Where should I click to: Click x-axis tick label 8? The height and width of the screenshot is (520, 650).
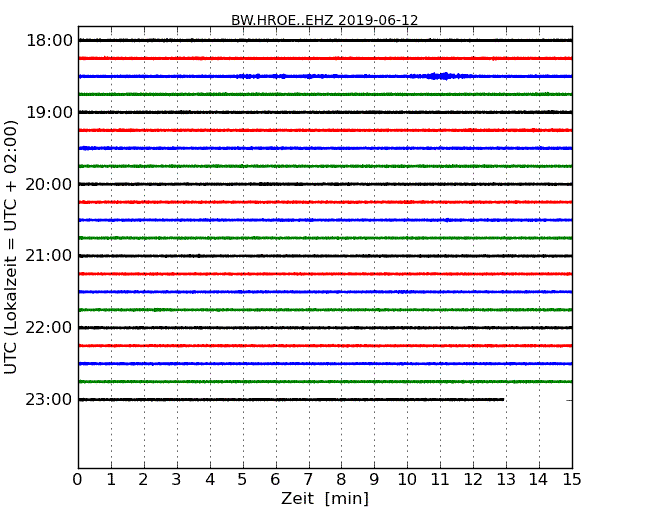(x=341, y=480)
